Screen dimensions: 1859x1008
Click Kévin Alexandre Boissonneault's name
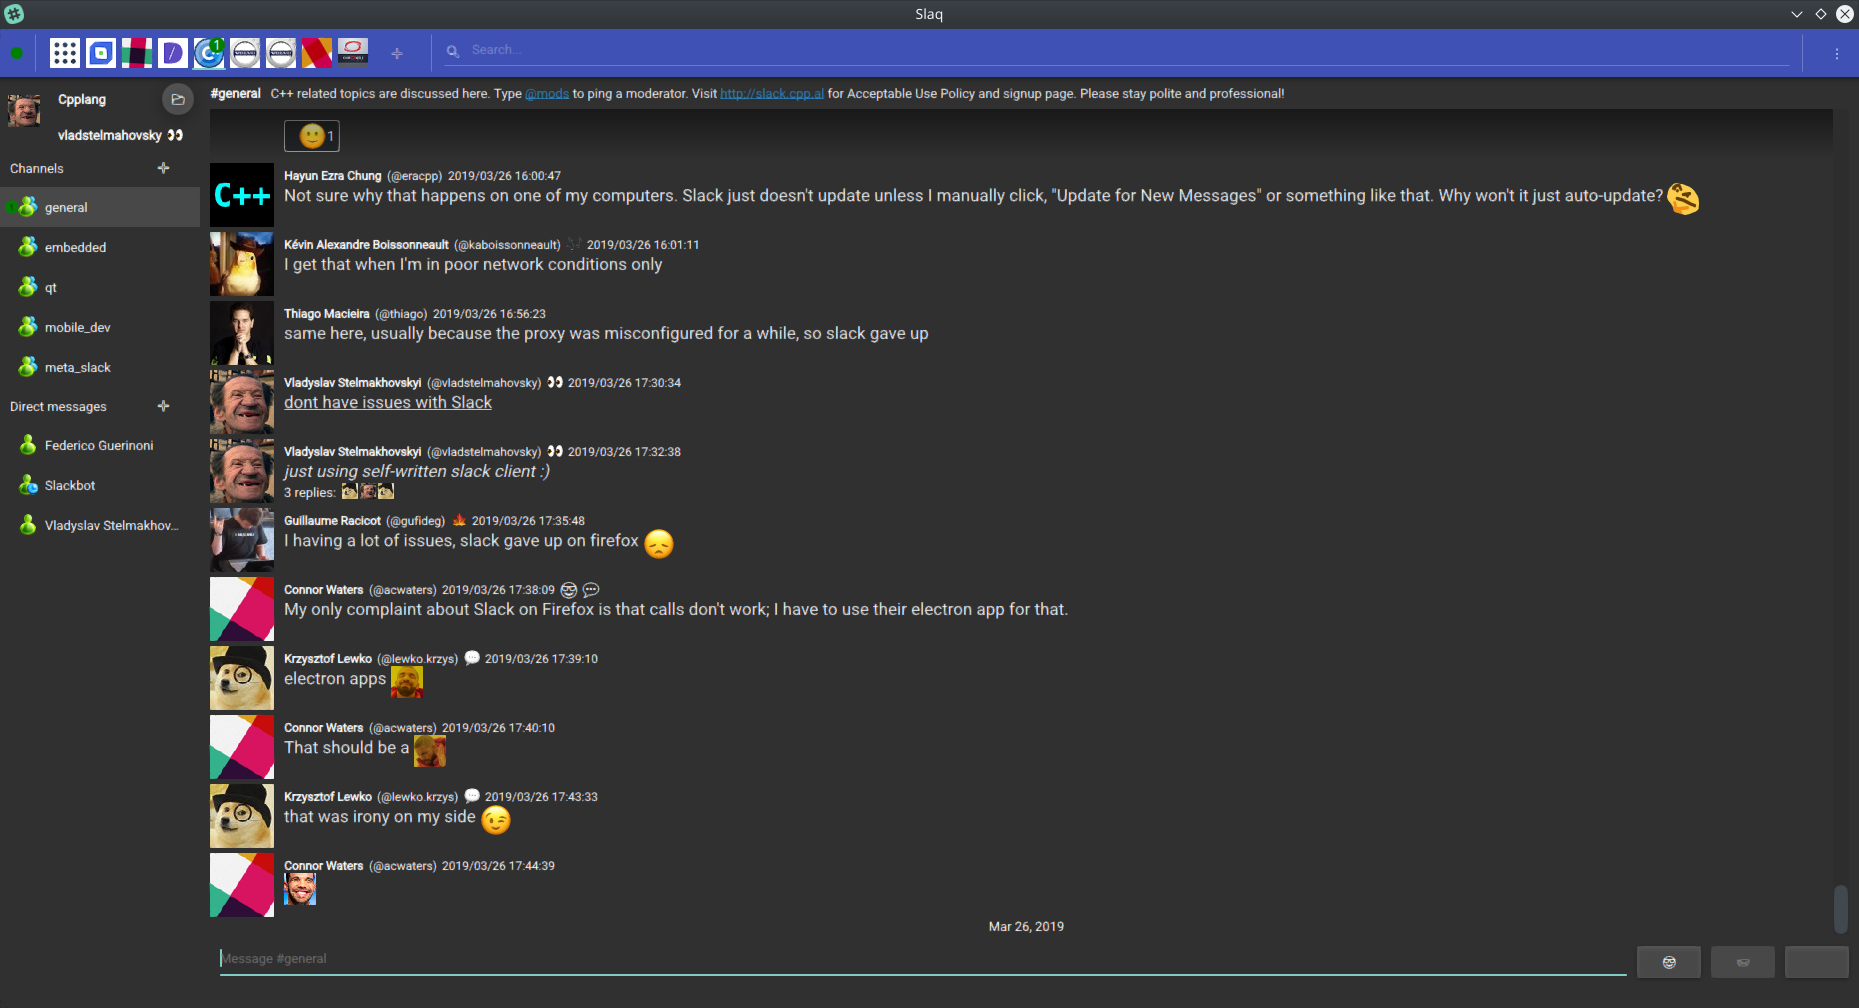pyautogui.click(x=366, y=245)
